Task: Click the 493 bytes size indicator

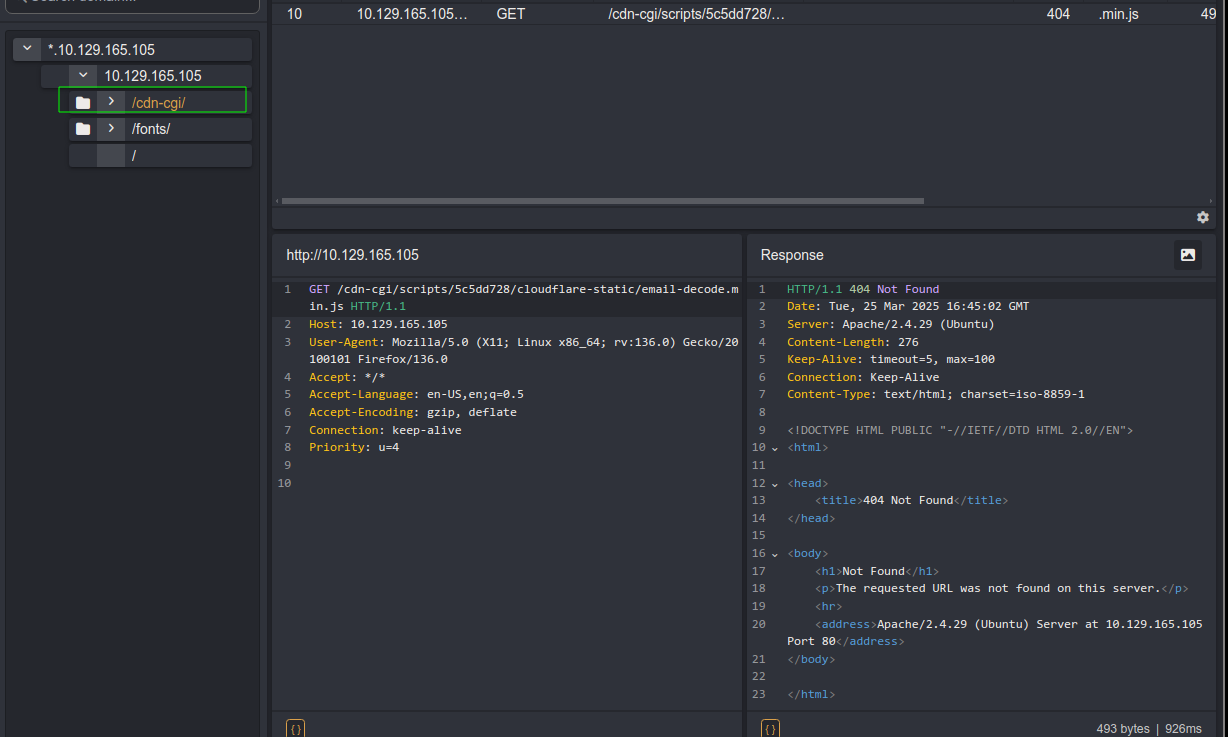Action: click(1123, 729)
